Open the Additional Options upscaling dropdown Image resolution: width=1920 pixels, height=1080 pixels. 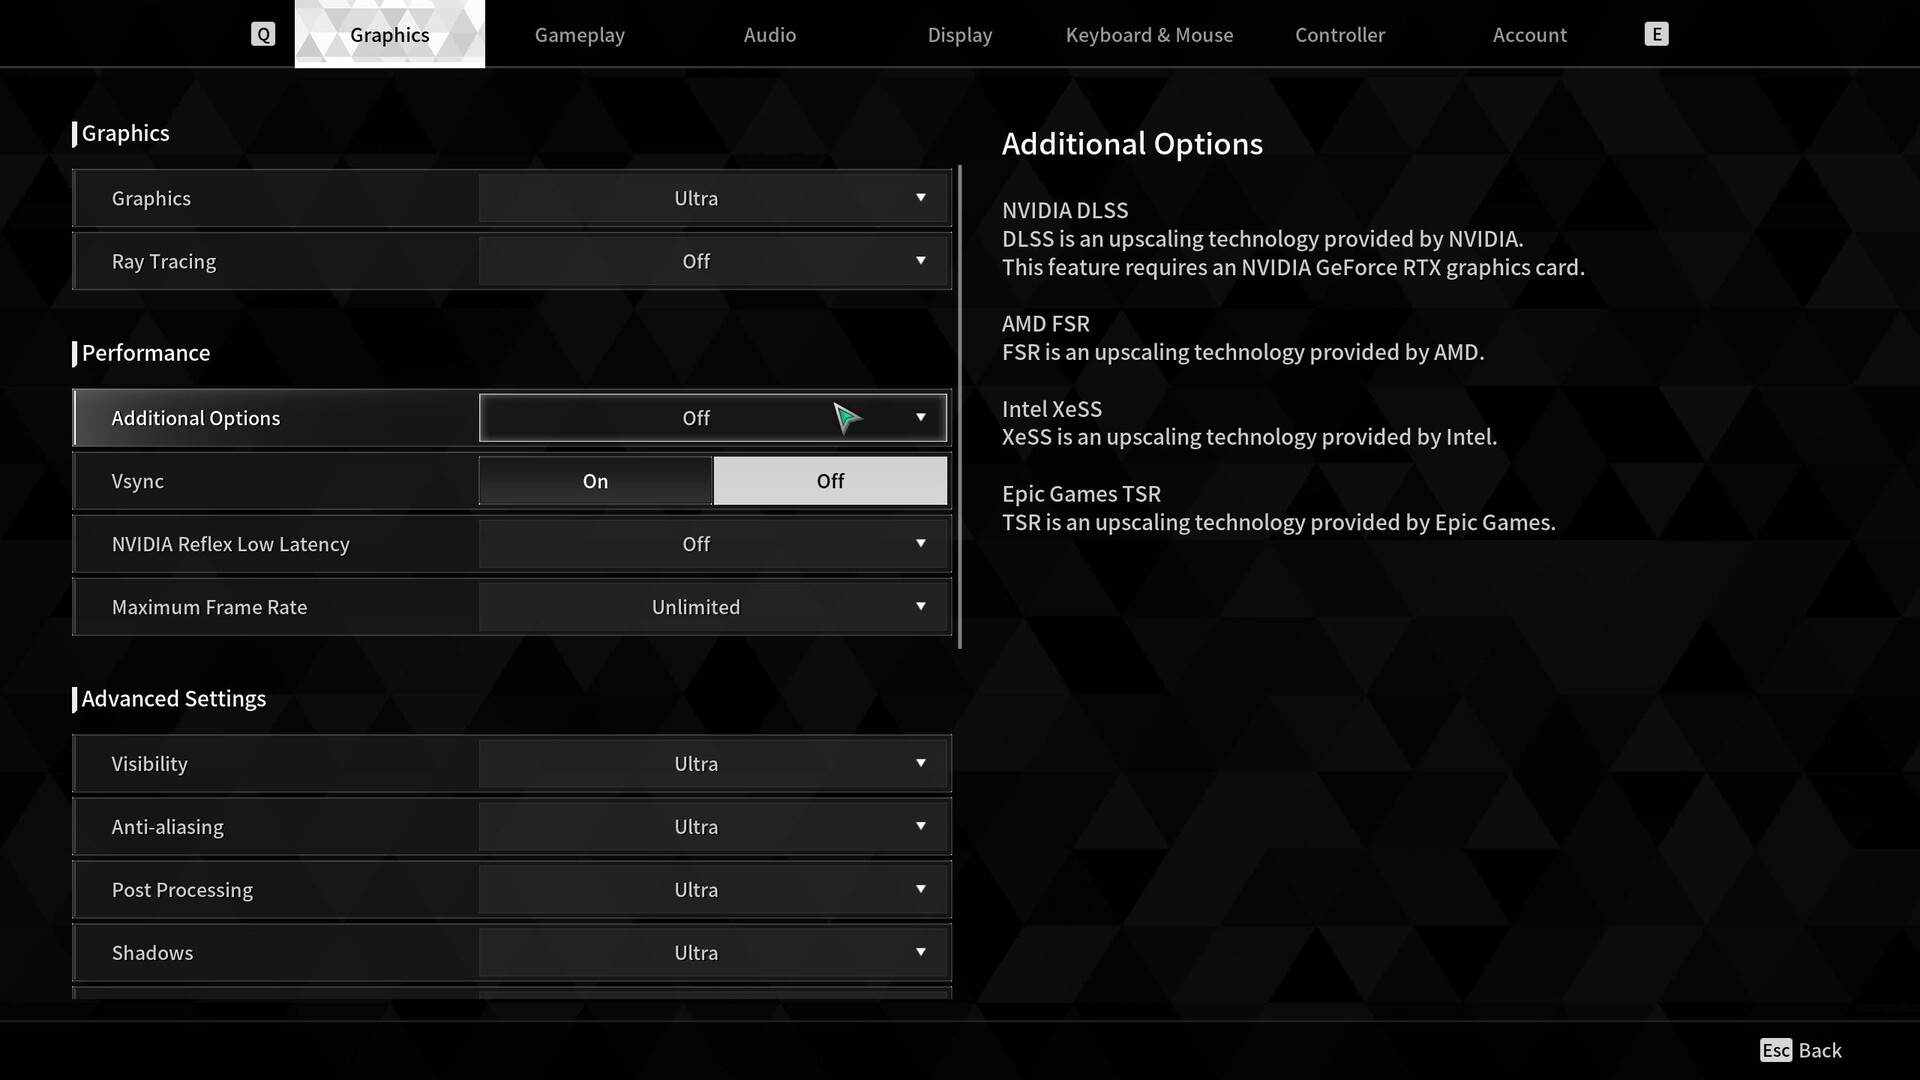coord(712,418)
